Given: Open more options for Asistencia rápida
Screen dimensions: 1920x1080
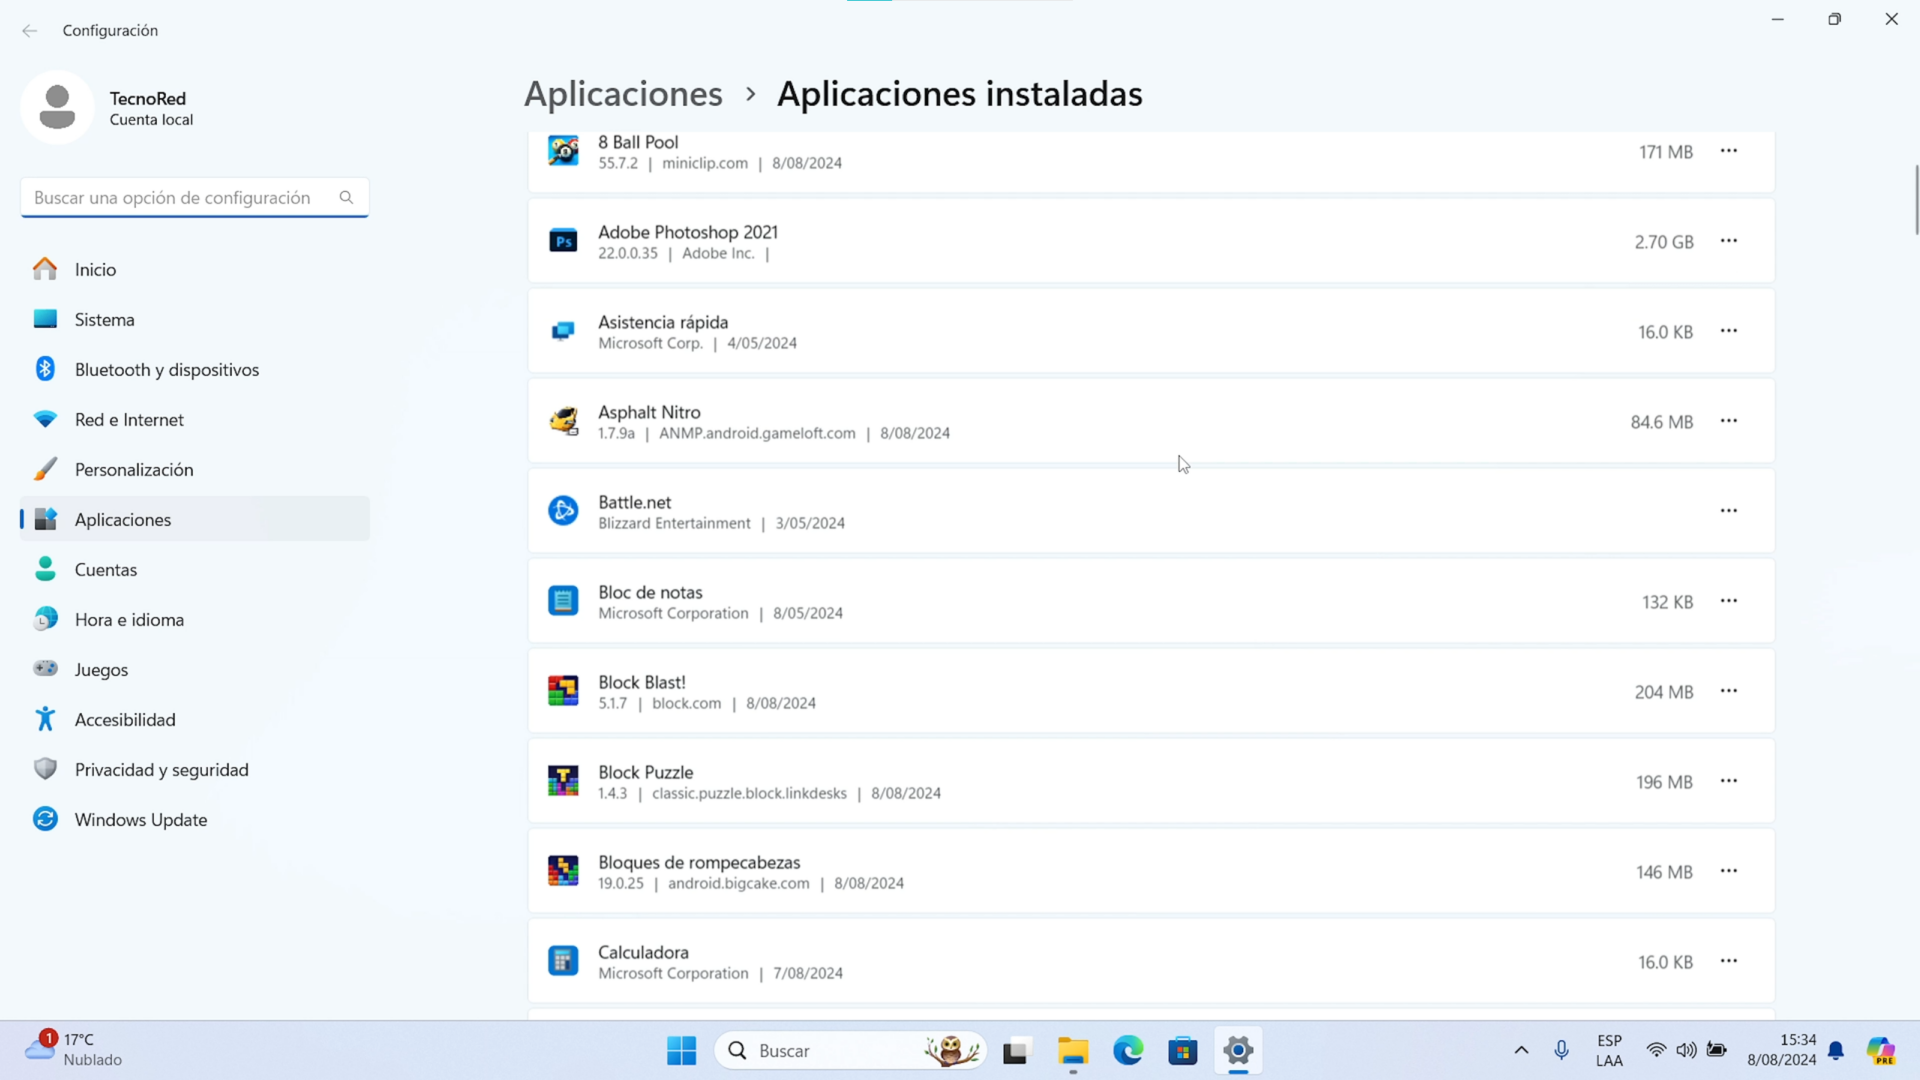Looking at the screenshot, I should click(x=1729, y=331).
